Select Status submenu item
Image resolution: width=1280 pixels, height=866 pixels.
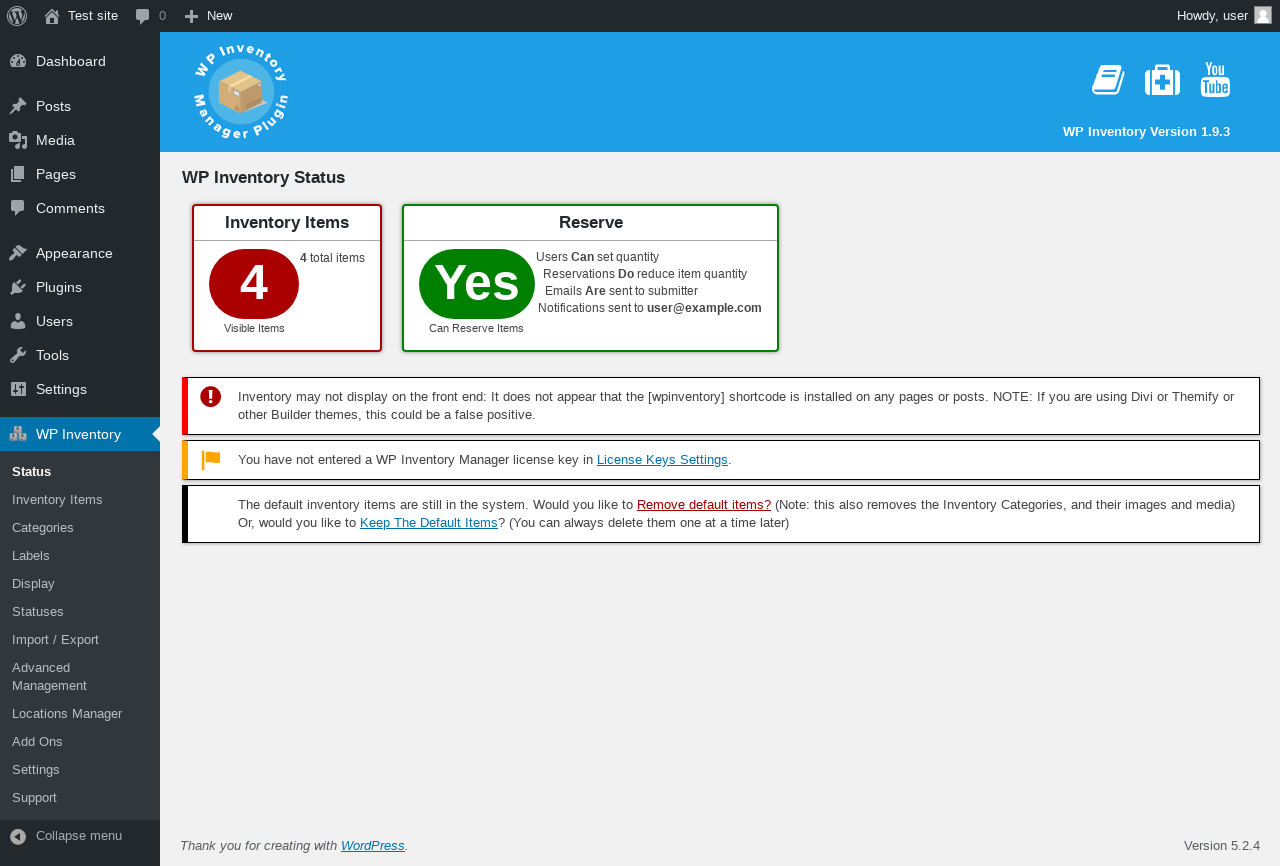(x=32, y=471)
